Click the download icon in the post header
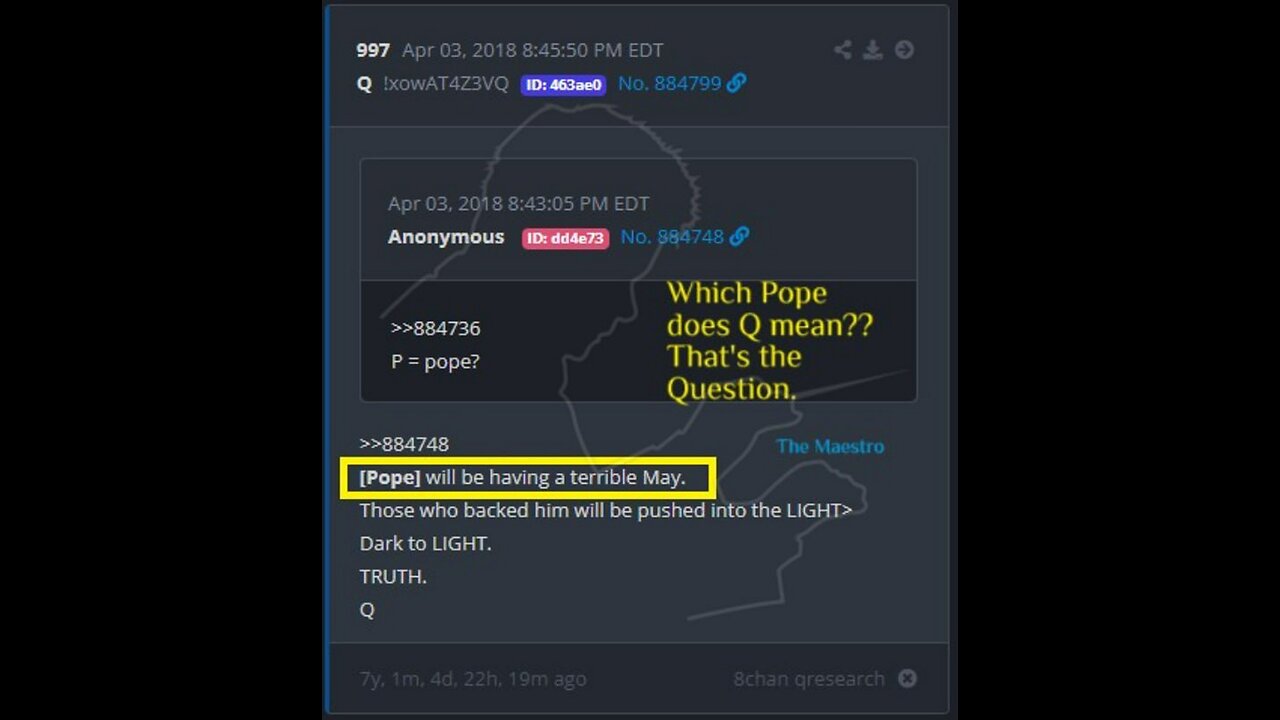 (873, 50)
